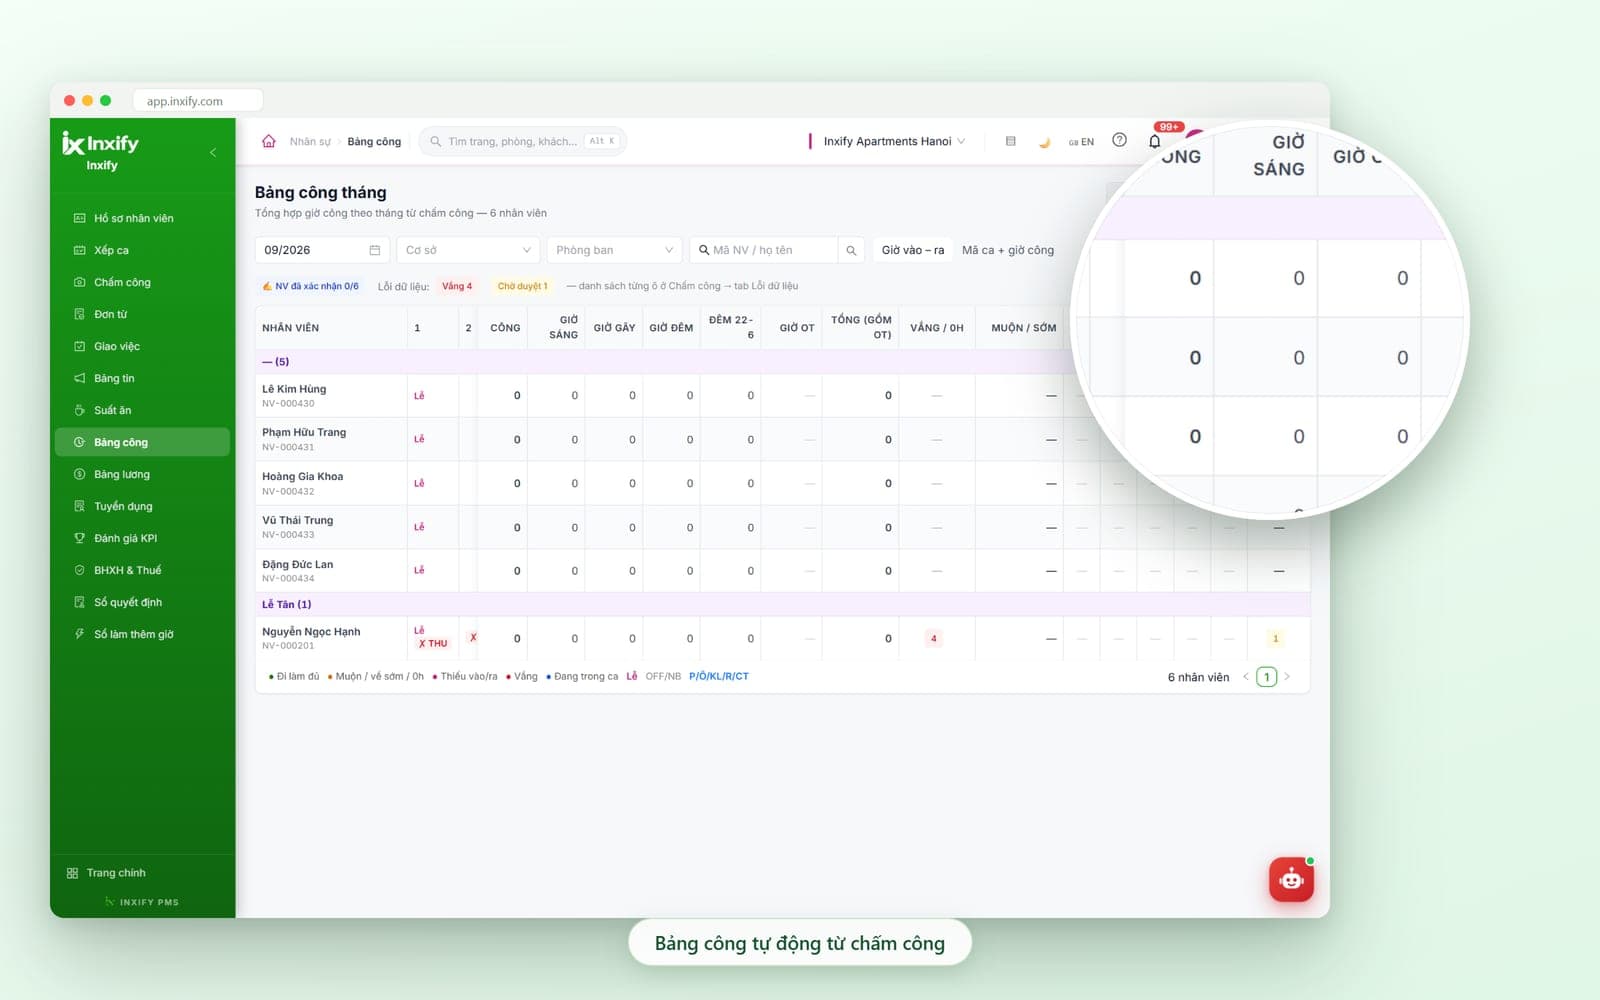This screenshot has height=1000, width=1600.
Task: Open the Phòng ban dropdown
Action: [x=614, y=250]
